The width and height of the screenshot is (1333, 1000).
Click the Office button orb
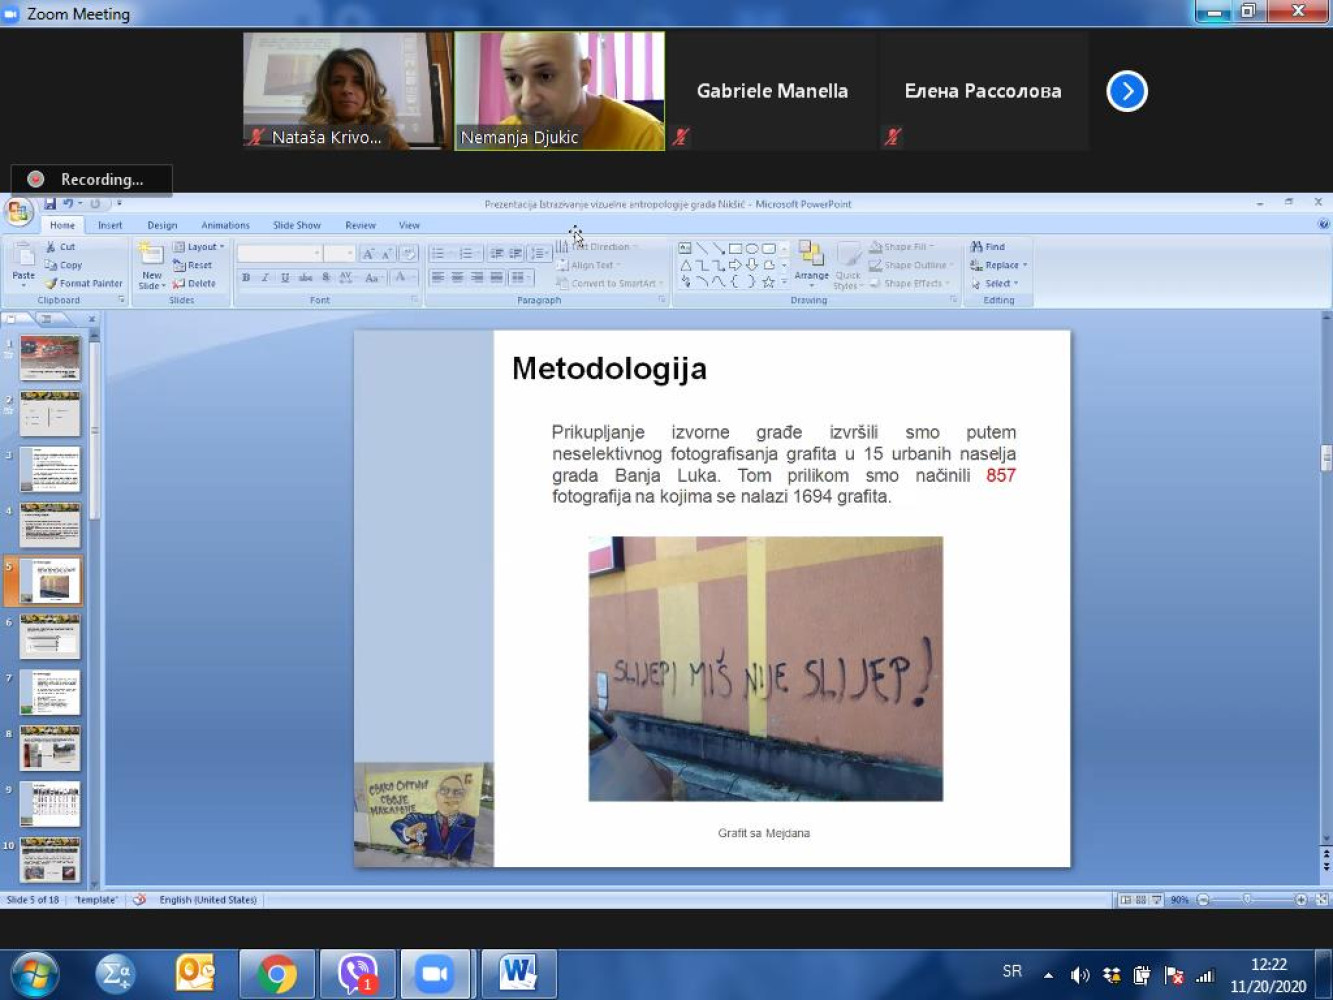pyautogui.click(x=18, y=213)
